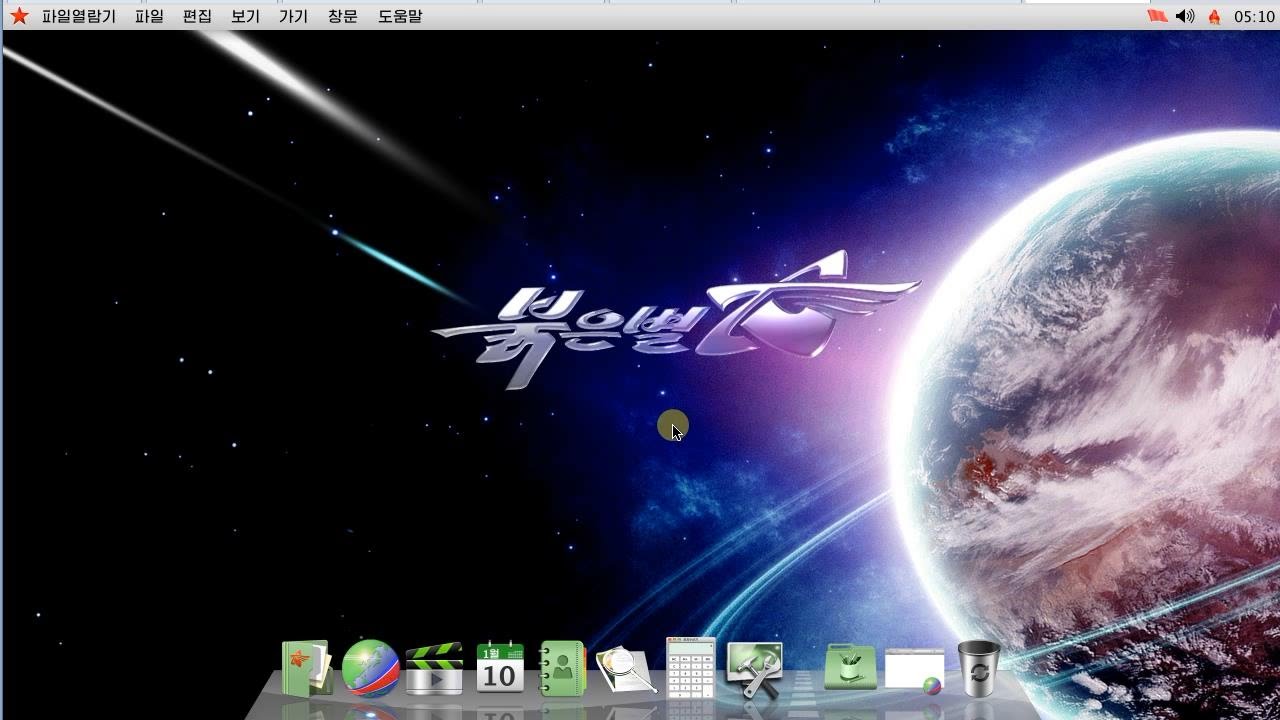Open the clapperboard video player in dock
Screen dimensions: 1280x720
pyautogui.click(x=434, y=668)
